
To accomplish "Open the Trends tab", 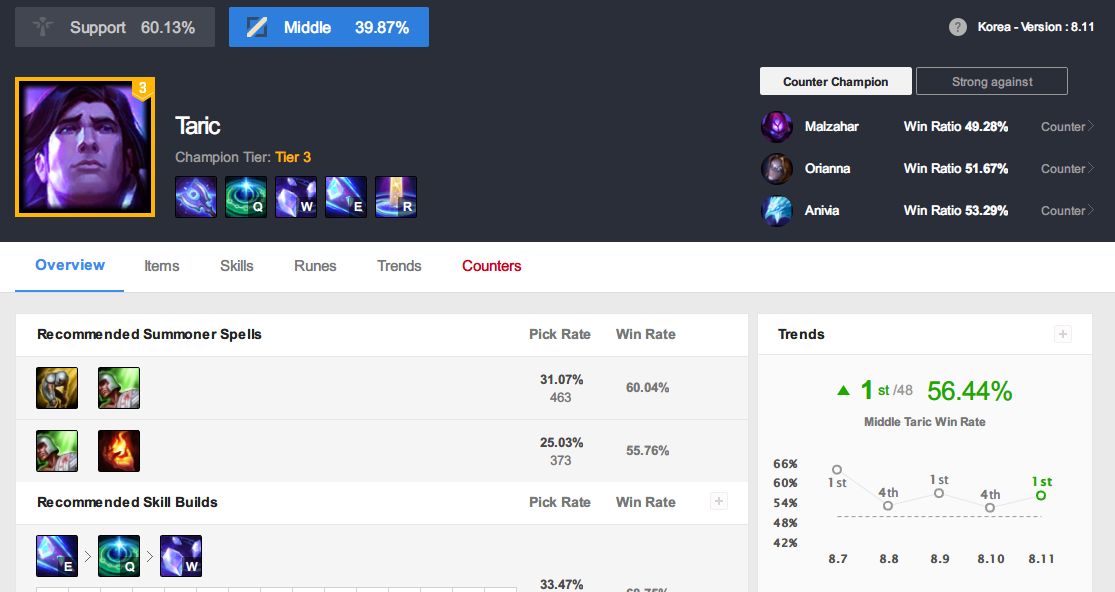I will click(399, 266).
